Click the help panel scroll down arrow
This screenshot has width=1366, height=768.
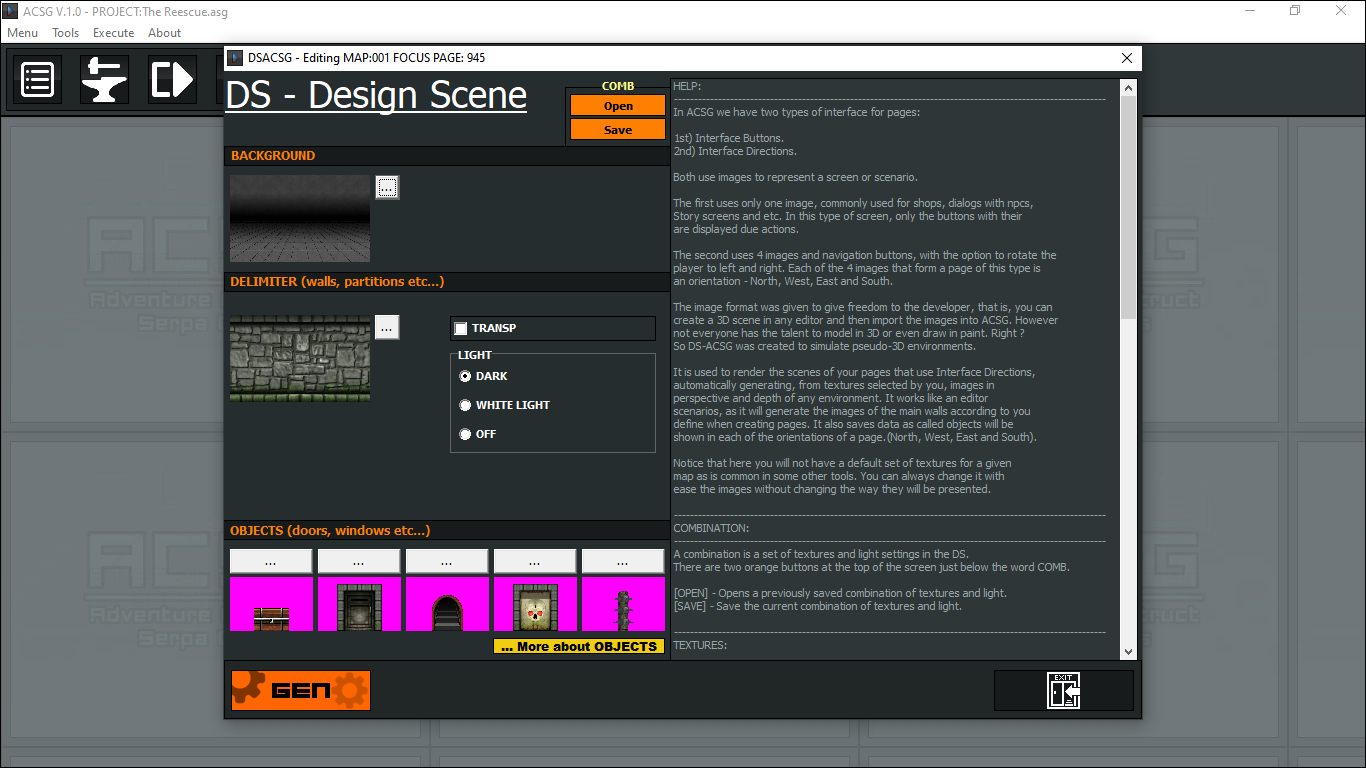tap(1129, 651)
